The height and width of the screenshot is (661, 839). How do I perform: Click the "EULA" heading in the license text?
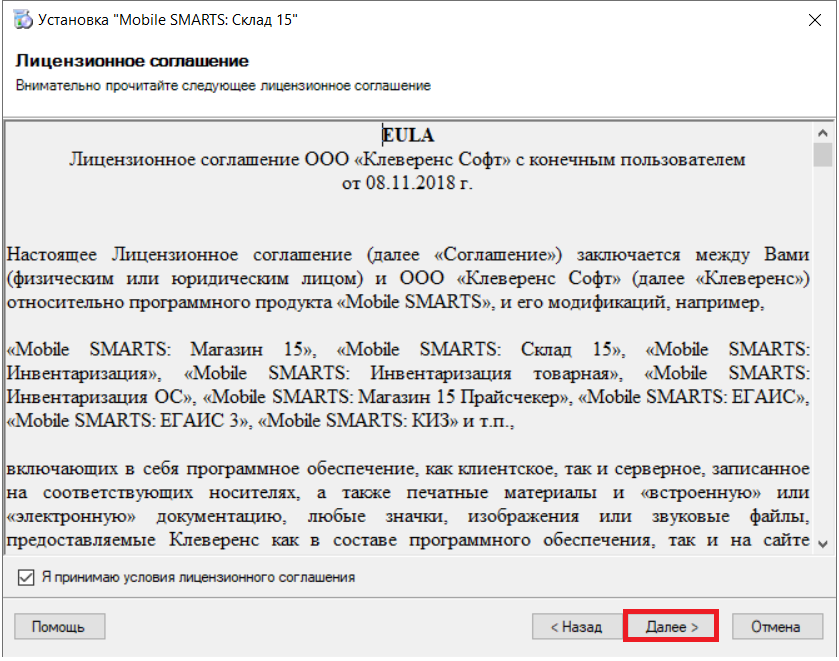tap(408, 135)
